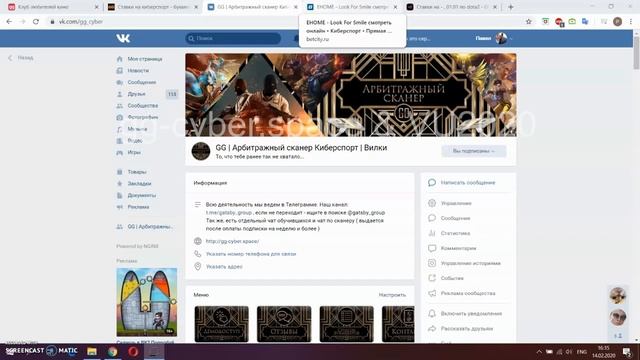
Task: Click the community avatar next to group title
Action: pyautogui.click(x=201, y=151)
